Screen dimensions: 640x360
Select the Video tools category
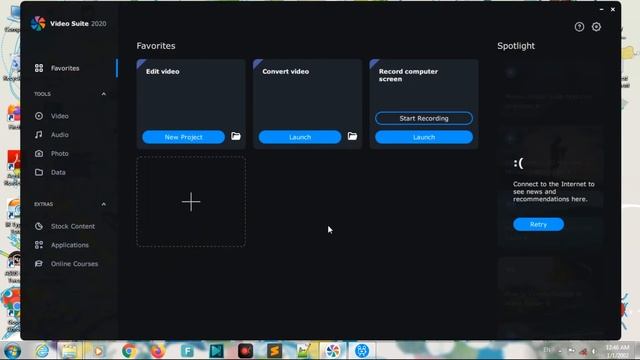point(60,116)
